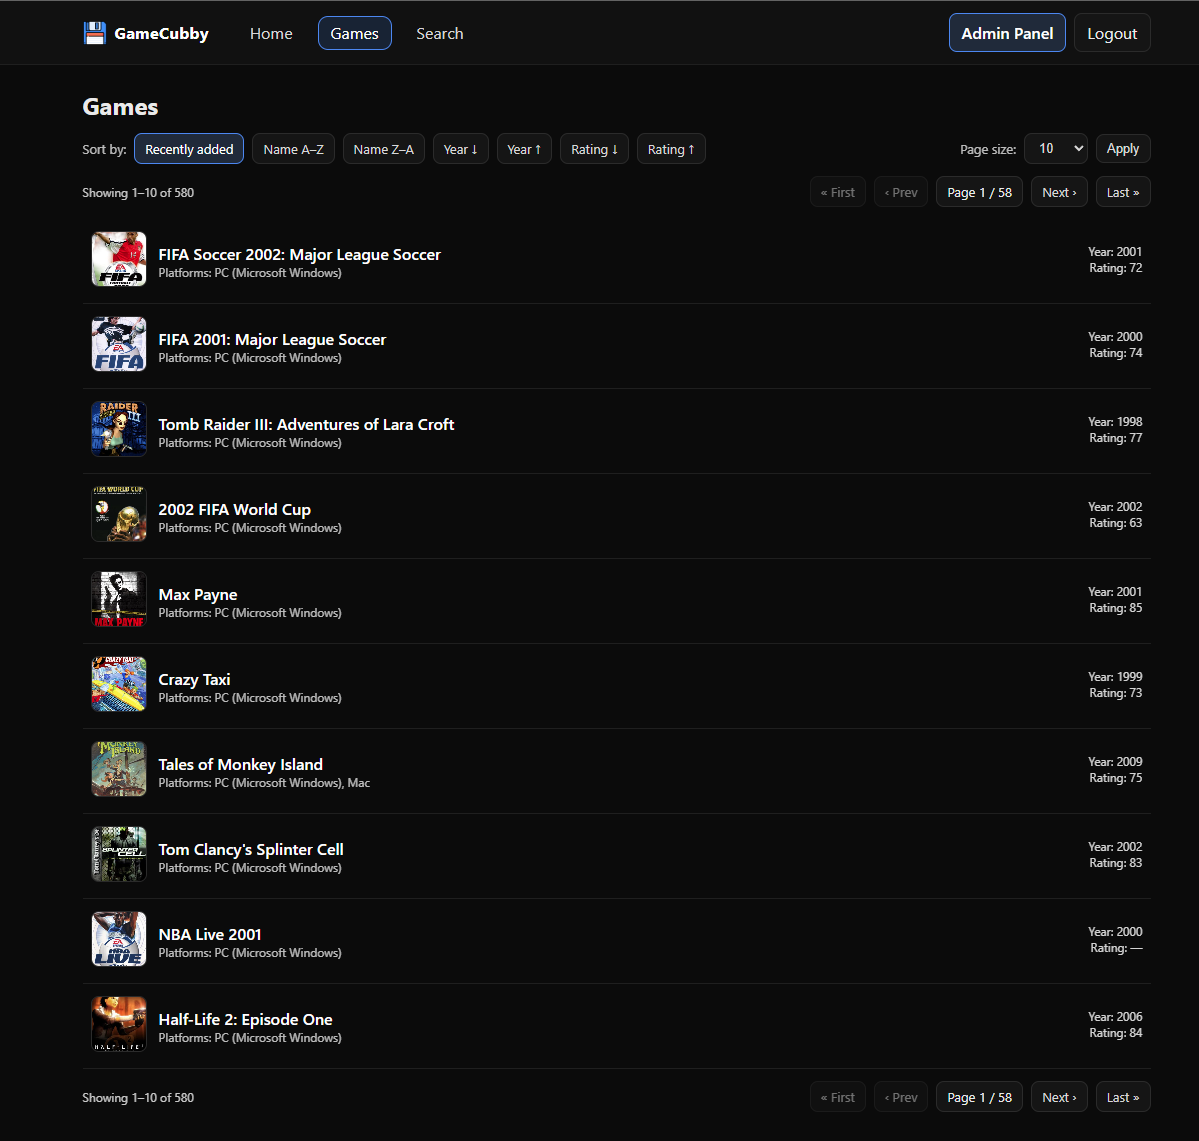Screen dimensions: 1199x1141
Task: Log out using the Logout button
Action: click(1112, 33)
